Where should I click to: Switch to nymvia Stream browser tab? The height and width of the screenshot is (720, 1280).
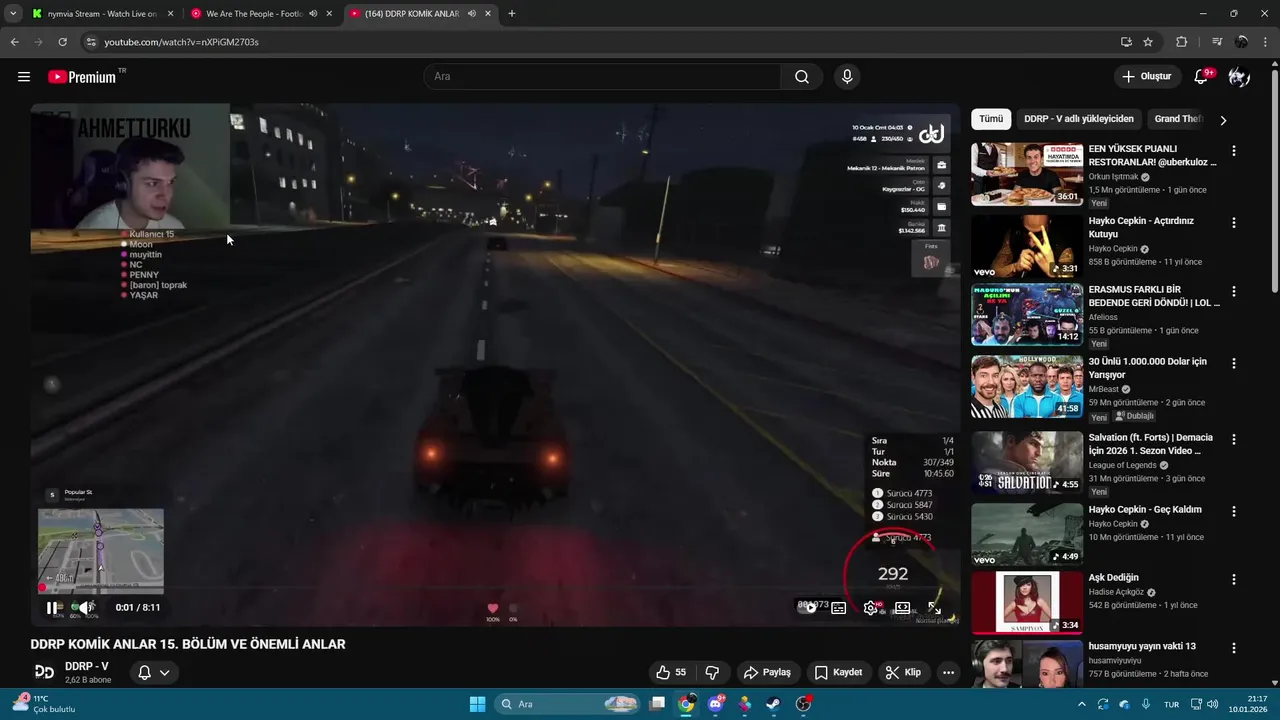102,14
